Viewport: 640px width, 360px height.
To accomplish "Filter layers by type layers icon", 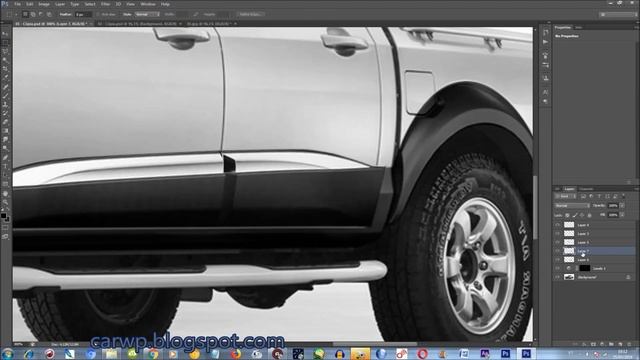I will point(600,196).
